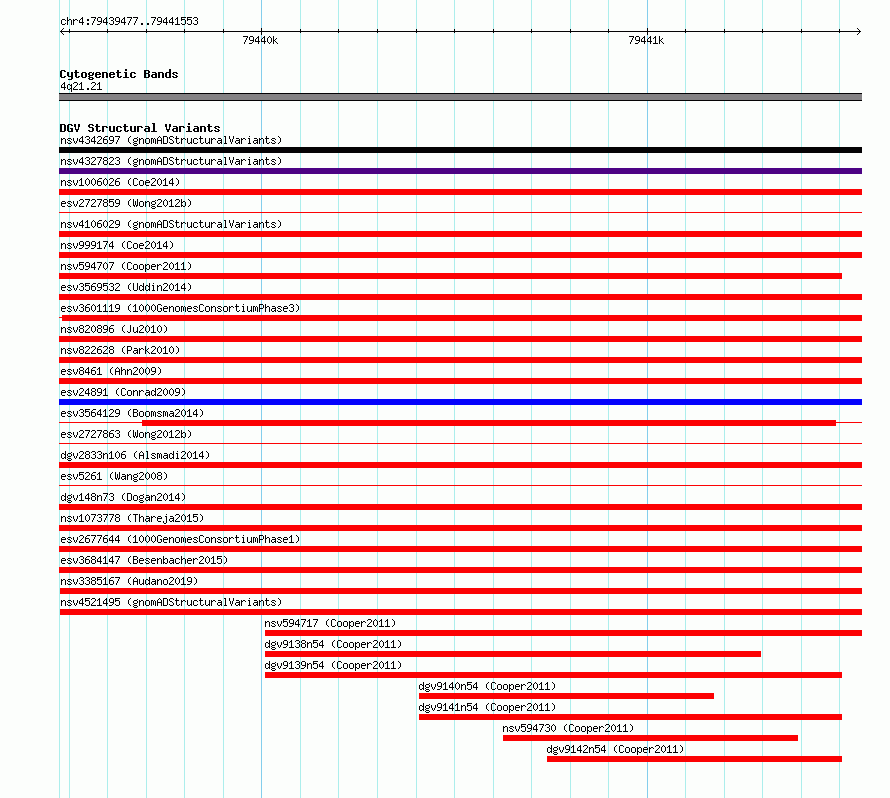Image resolution: width=890 pixels, height=798 pixels.
Task: Open the DGV Structural Variants track title
Action: 140,128
